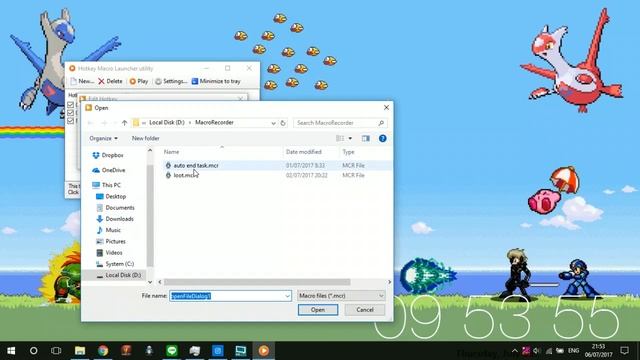Click the horizontal scrollbar in file list
Viewport: 640px width, 360px height.
click(x=257, y=282)
